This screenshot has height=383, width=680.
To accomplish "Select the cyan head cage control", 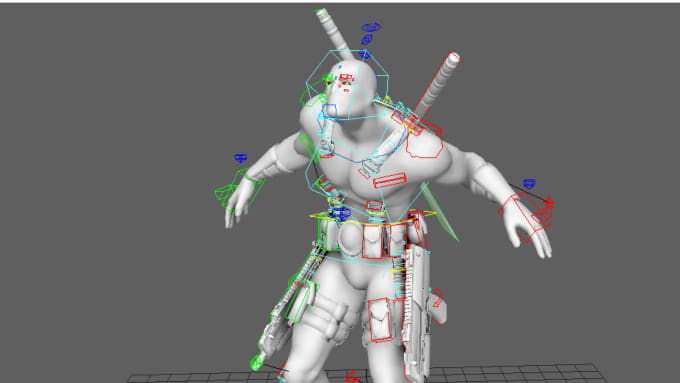I will coord(347,84).
